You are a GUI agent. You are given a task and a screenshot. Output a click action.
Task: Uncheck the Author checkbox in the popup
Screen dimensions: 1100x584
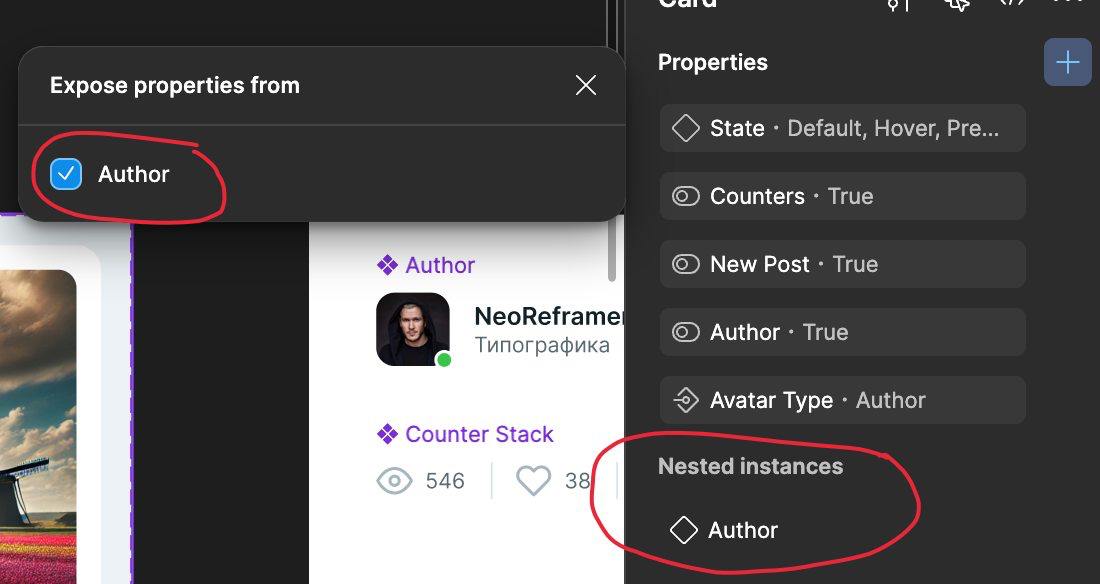(x=66, y=174)
